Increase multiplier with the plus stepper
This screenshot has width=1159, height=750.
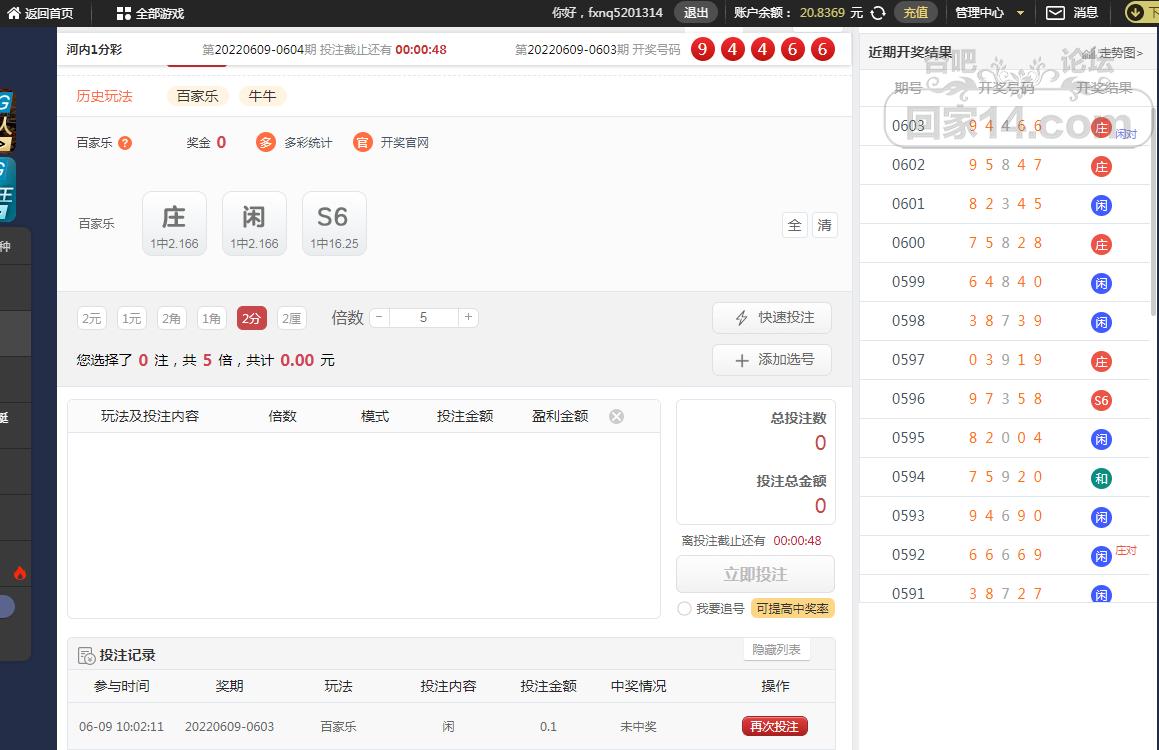(467, 317)
